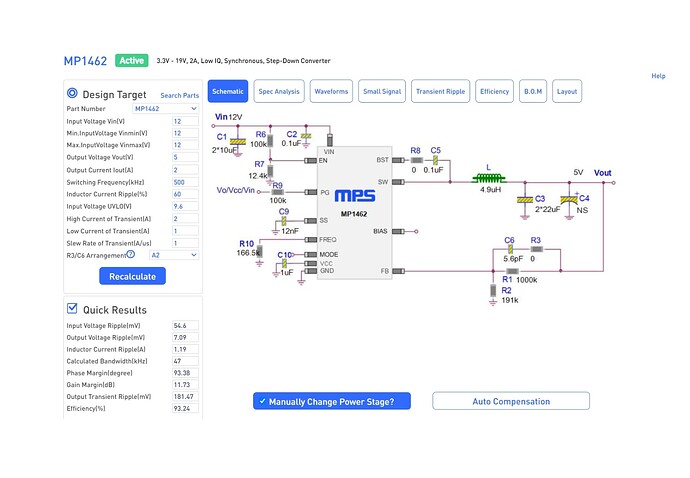Click the 12nF C9 value label
Viewport: 690px width, 478px height.
(x=290, y=231)
